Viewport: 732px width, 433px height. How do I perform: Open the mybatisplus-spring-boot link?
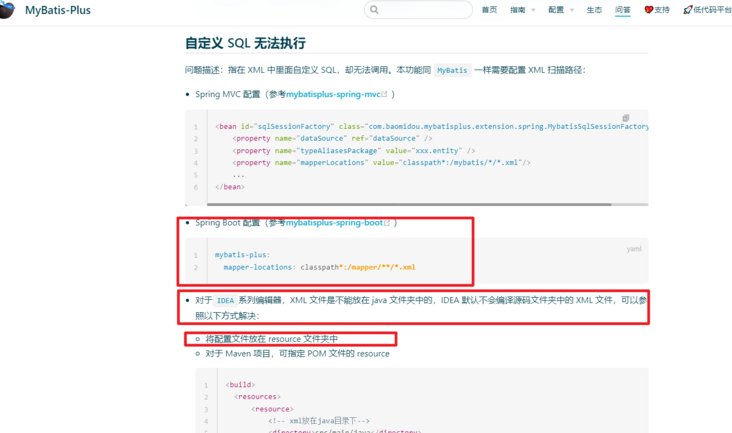pos(334,223)
